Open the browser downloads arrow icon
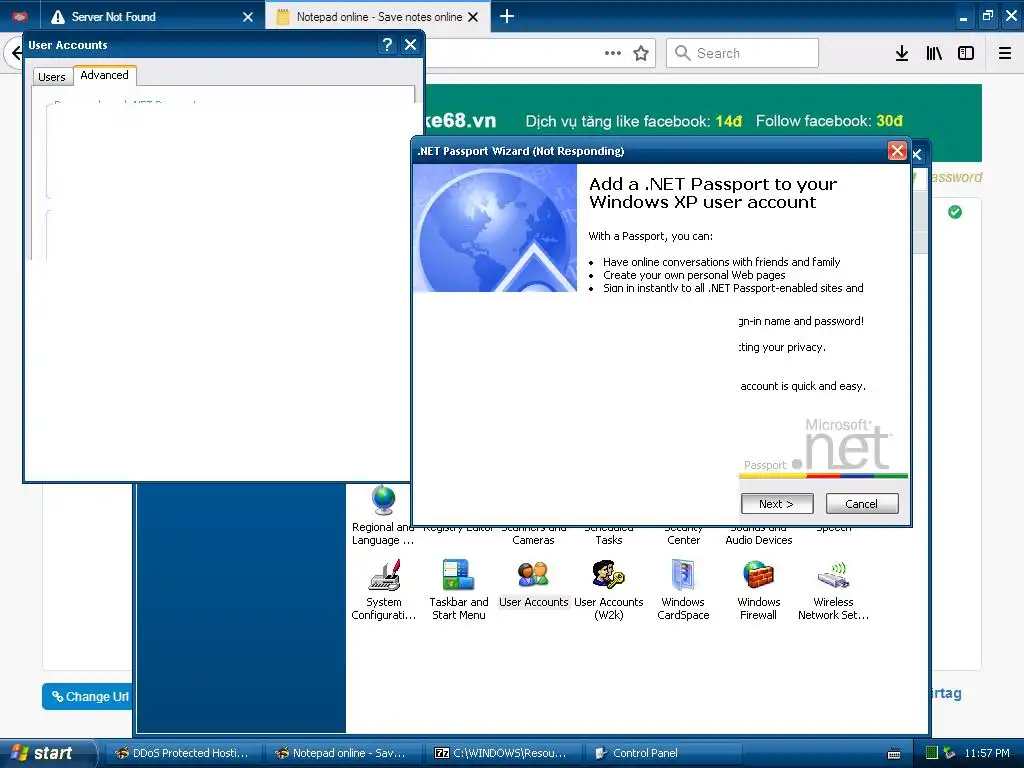This screenshot has height=768, width=1024. [x=902, y=53]
